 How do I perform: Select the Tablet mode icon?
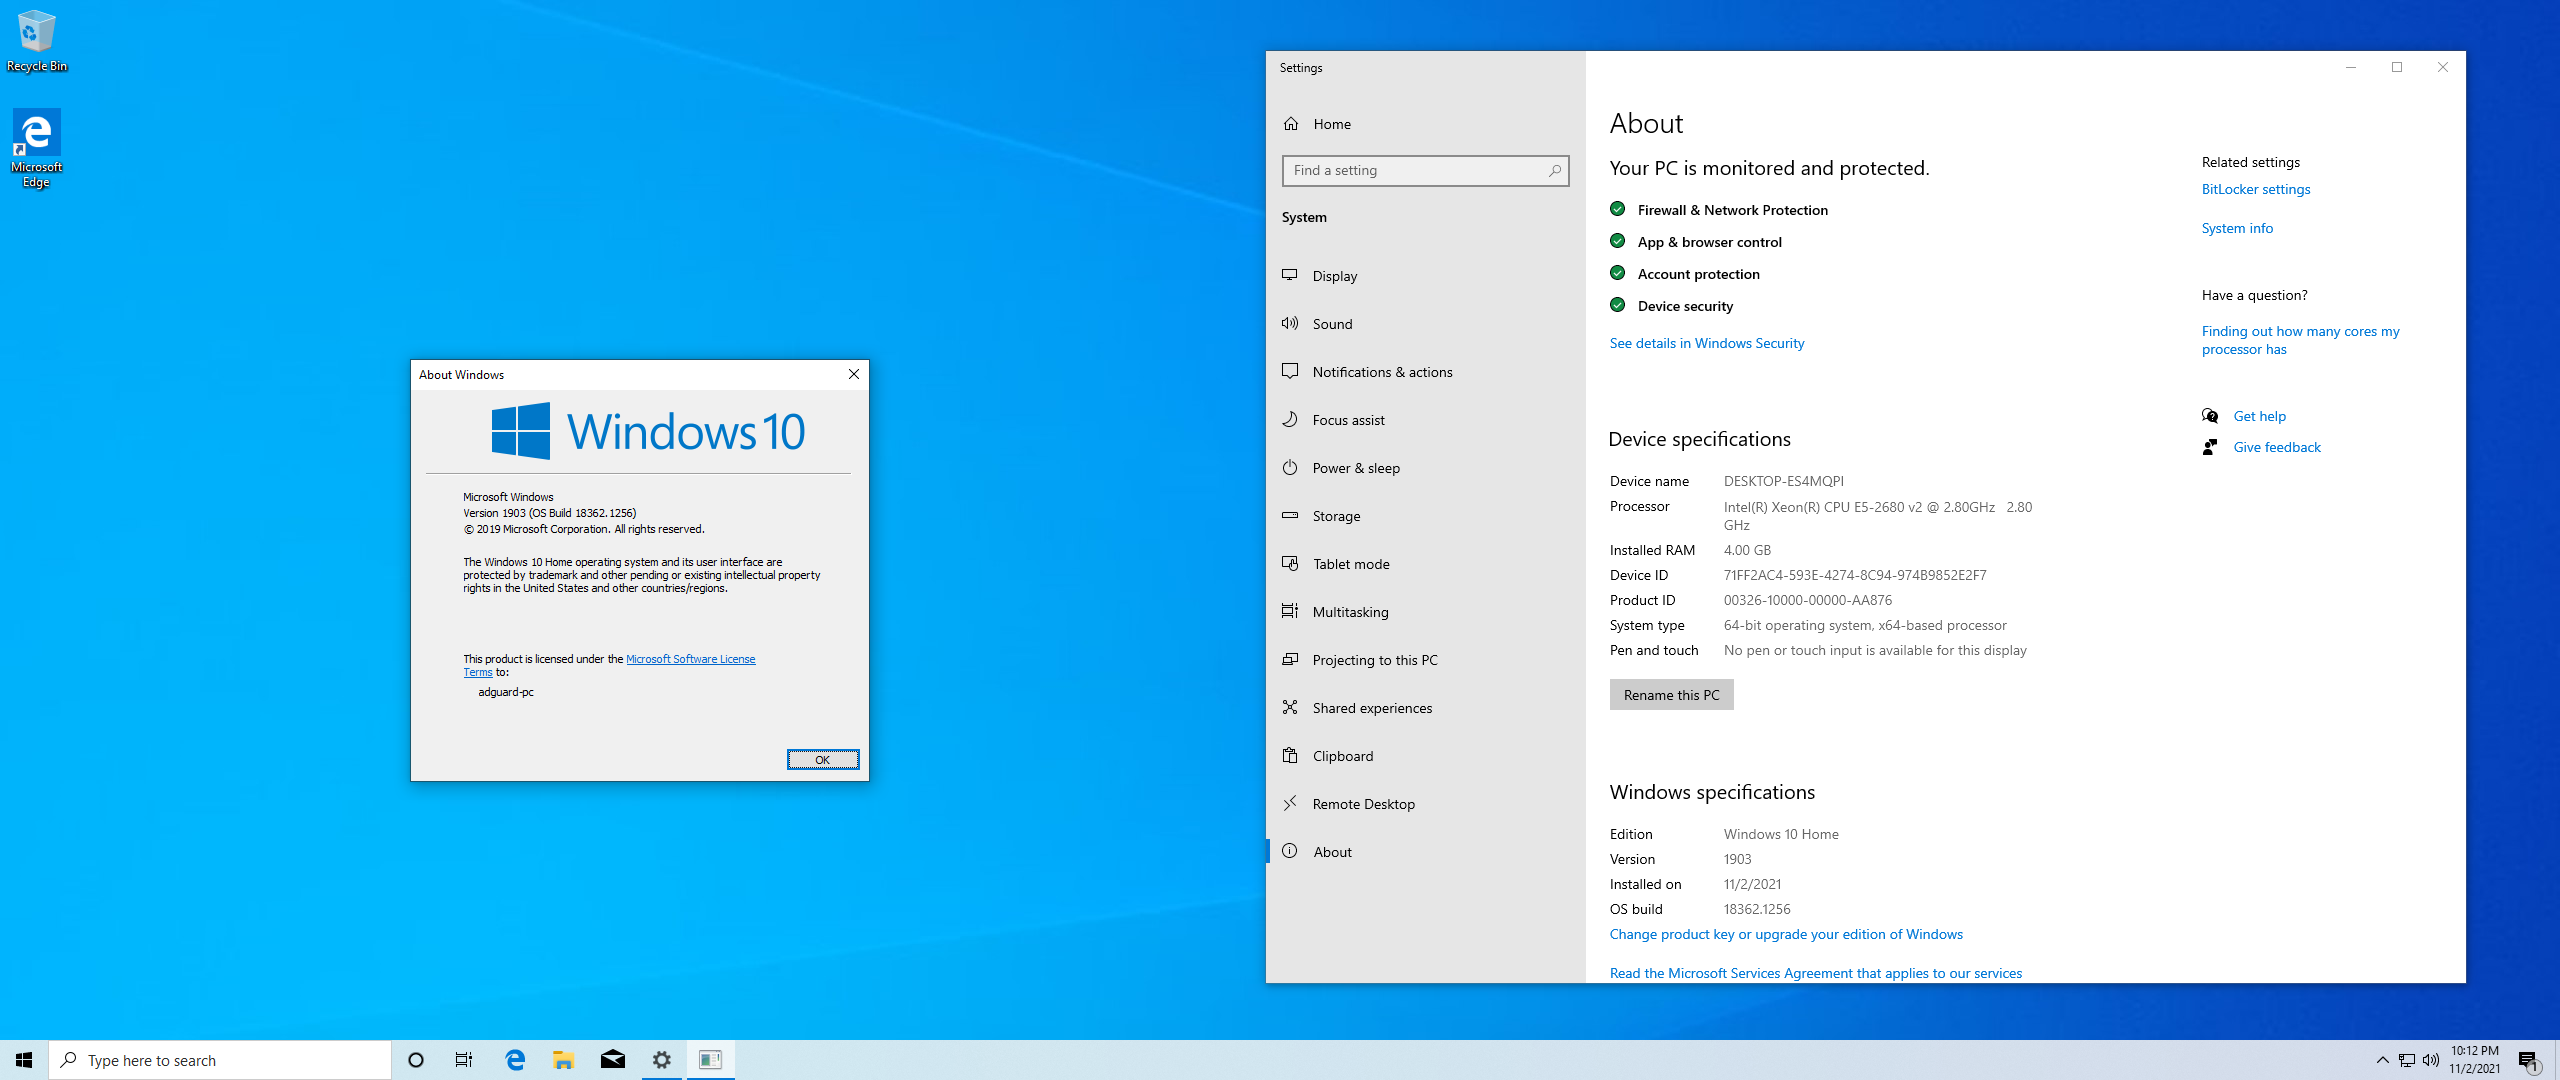(1290, 563)
